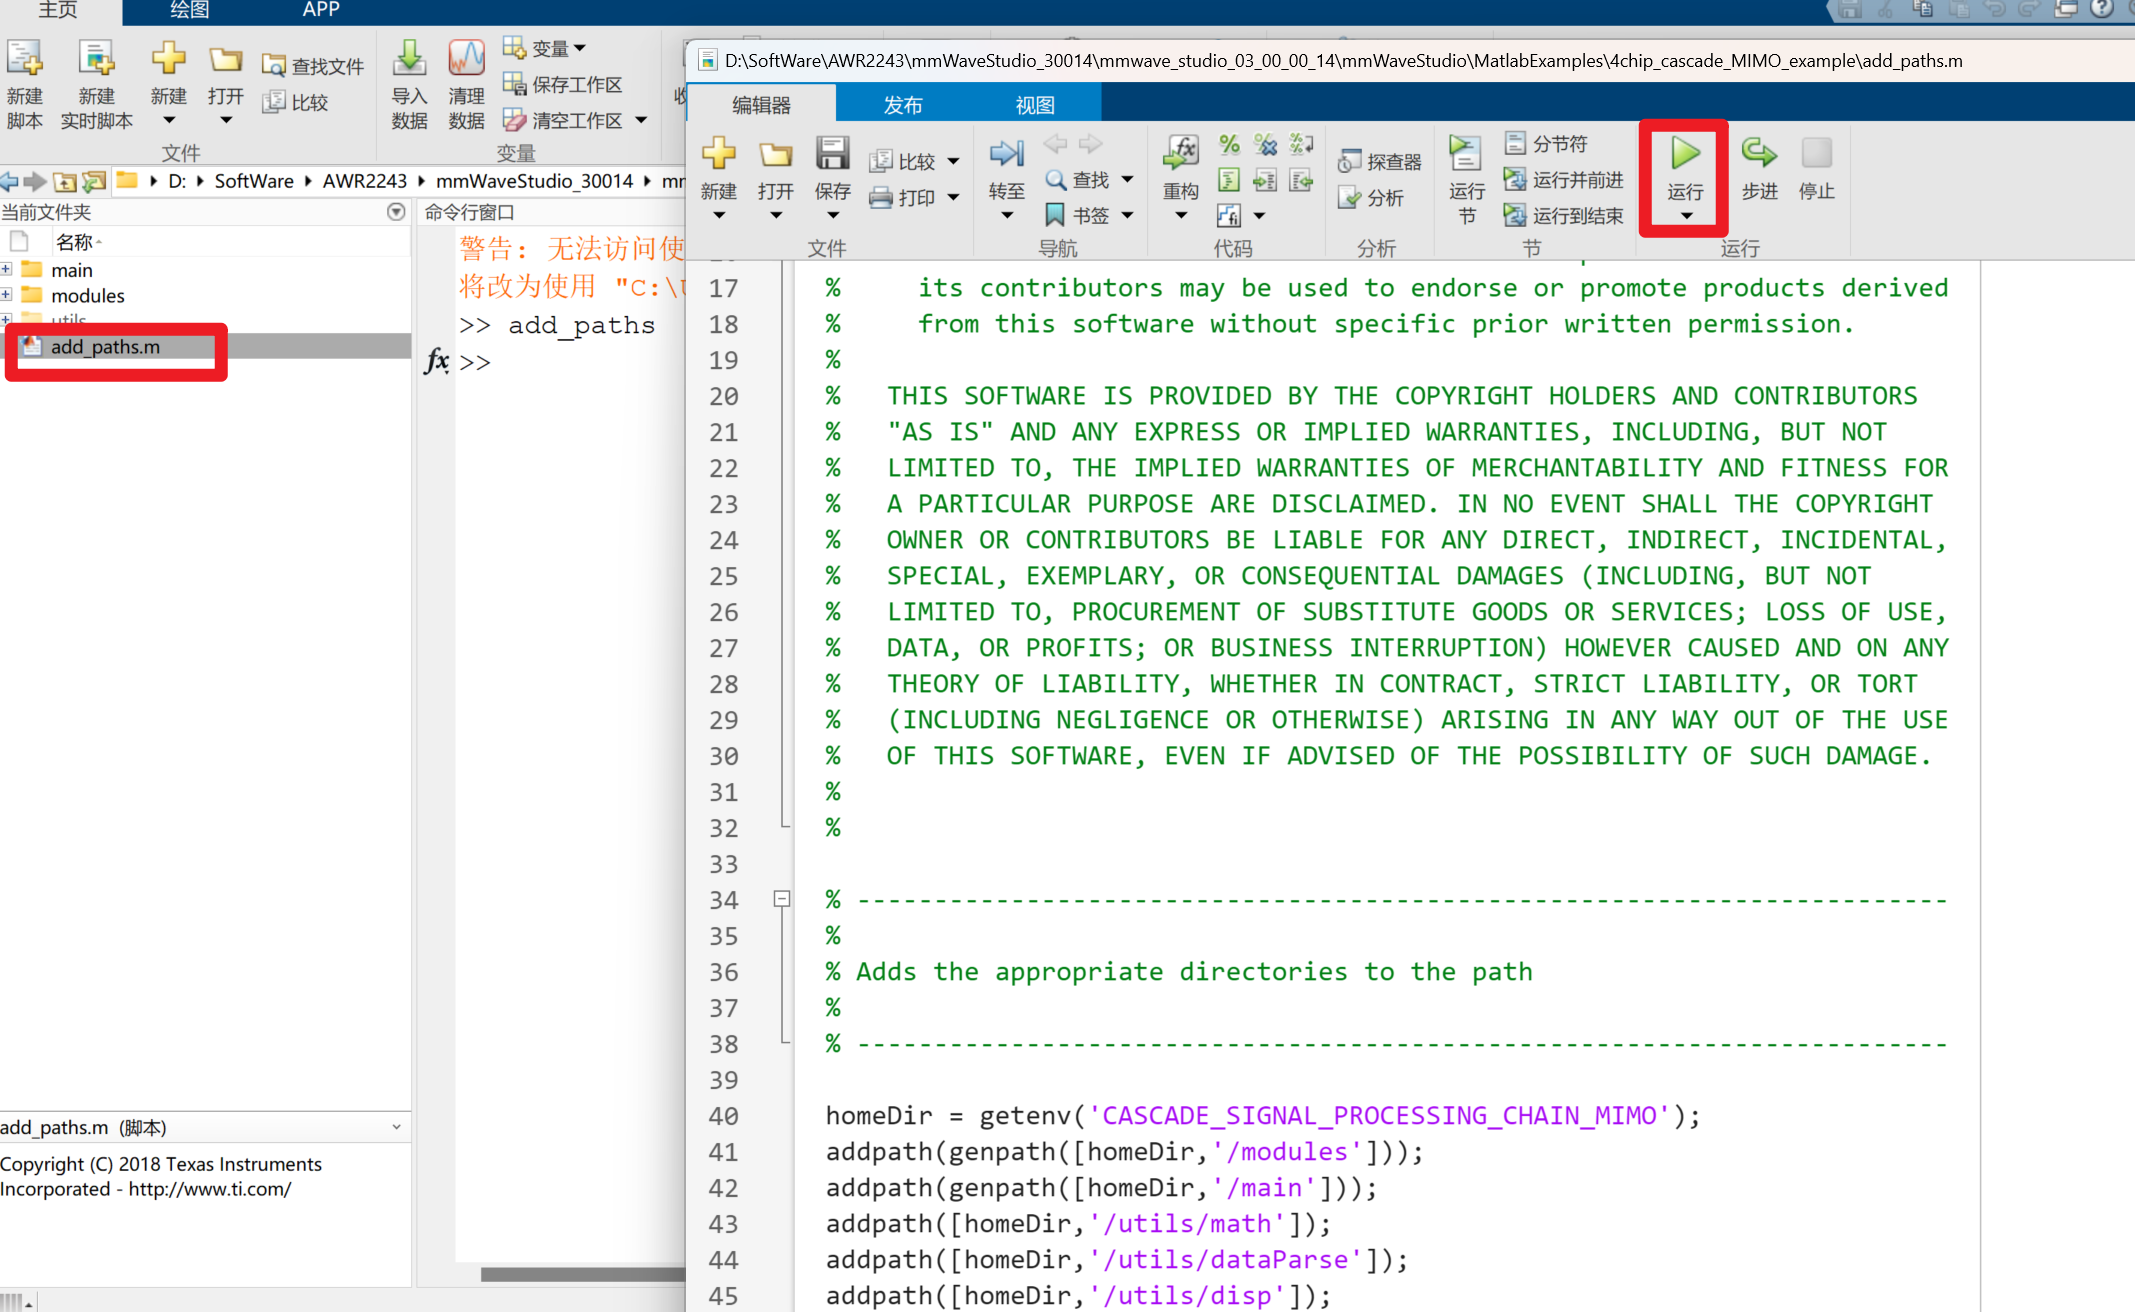2135x1312 pixels.
Task: Click the green Run play icon
Action: pyautogui.click(x=1685, y=154)
